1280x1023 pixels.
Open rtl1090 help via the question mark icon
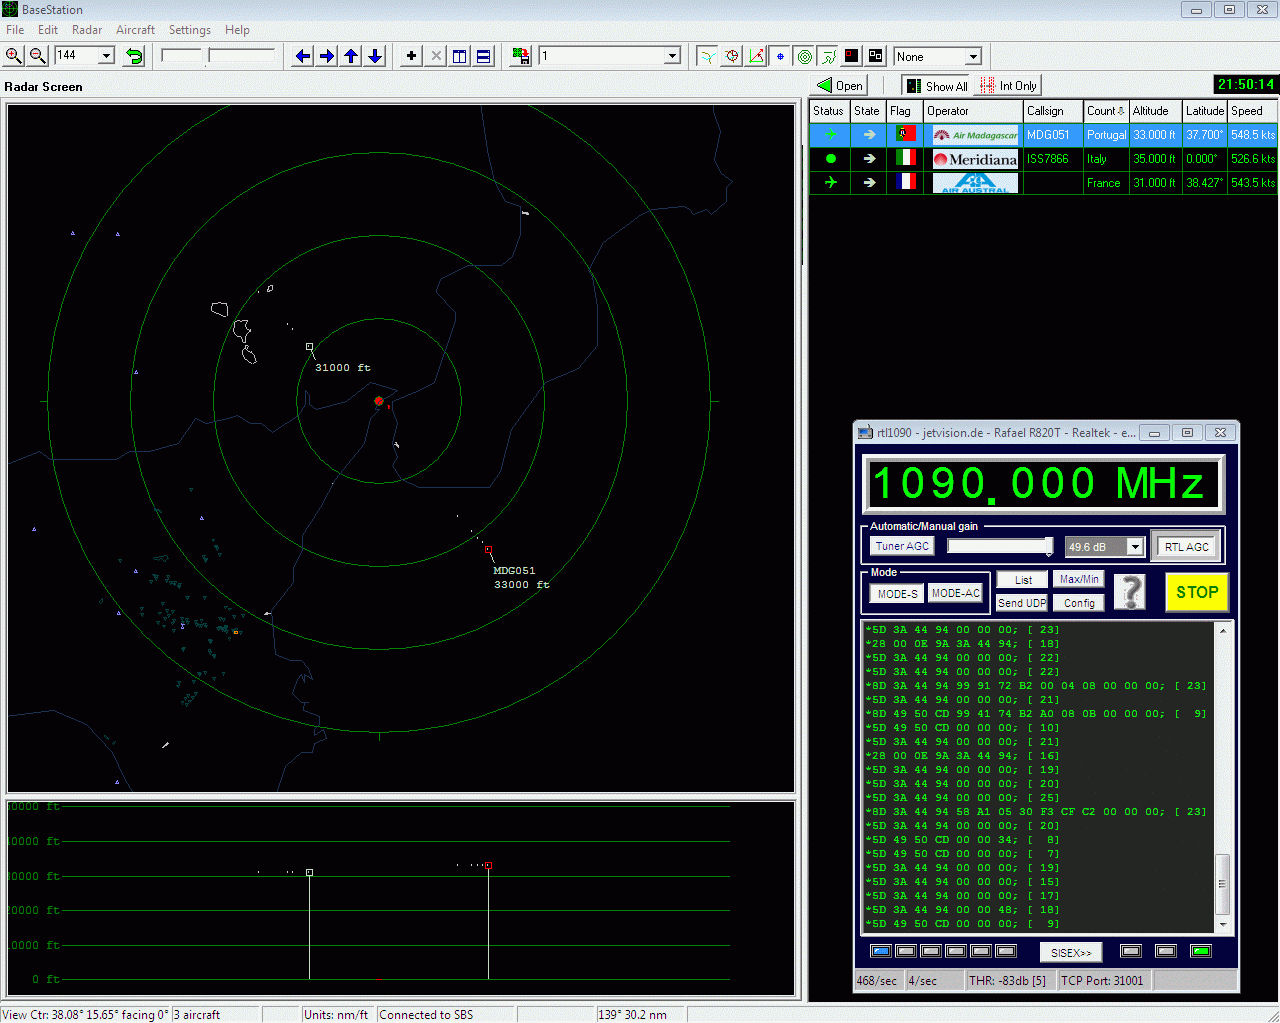(x=1129, y=592)
